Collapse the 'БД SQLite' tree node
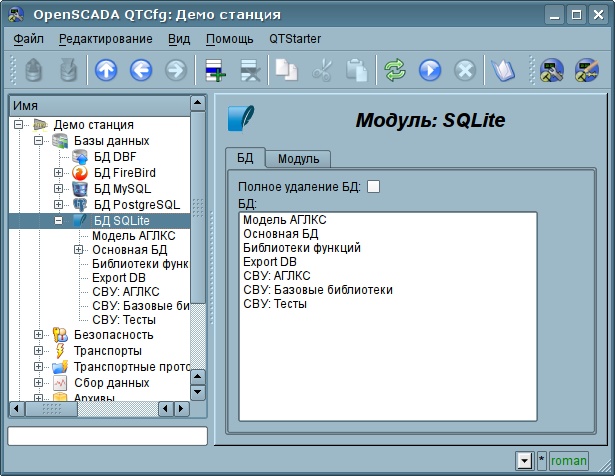 click(58, 221)
